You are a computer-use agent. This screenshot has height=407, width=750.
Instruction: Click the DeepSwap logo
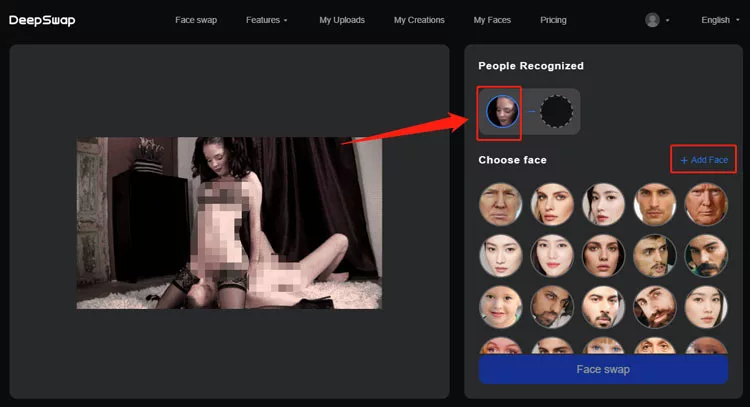tap(42, 20)
